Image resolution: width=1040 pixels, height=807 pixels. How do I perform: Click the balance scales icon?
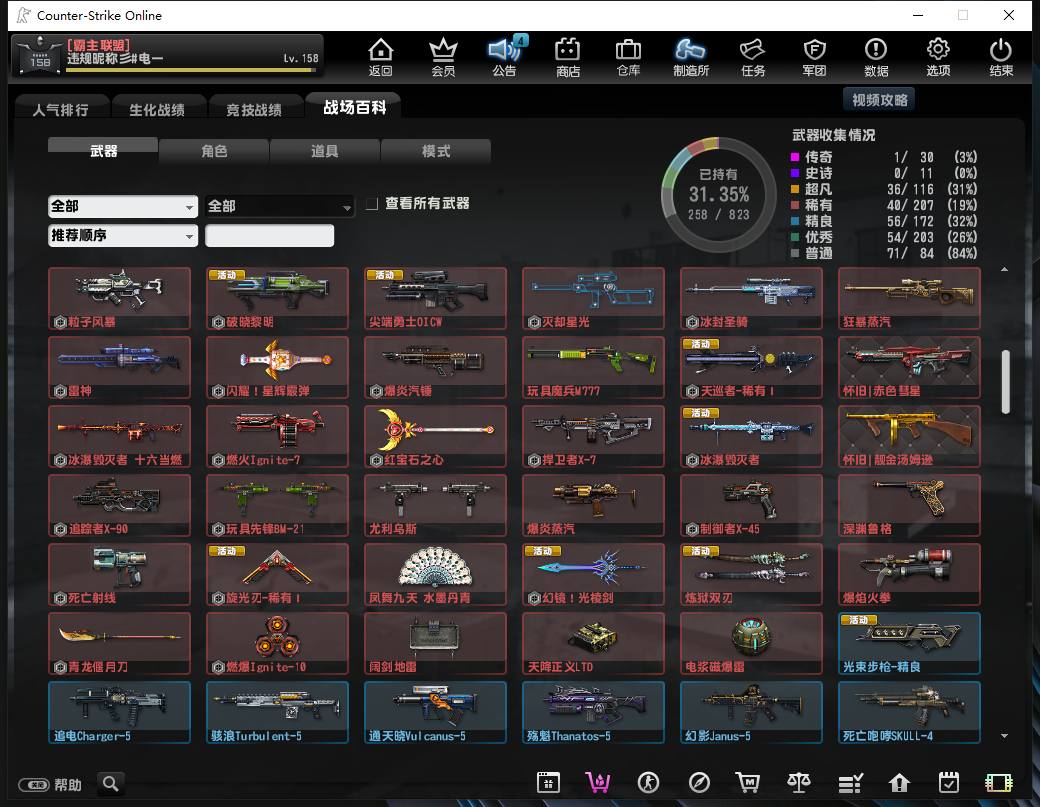coord(799,783)
